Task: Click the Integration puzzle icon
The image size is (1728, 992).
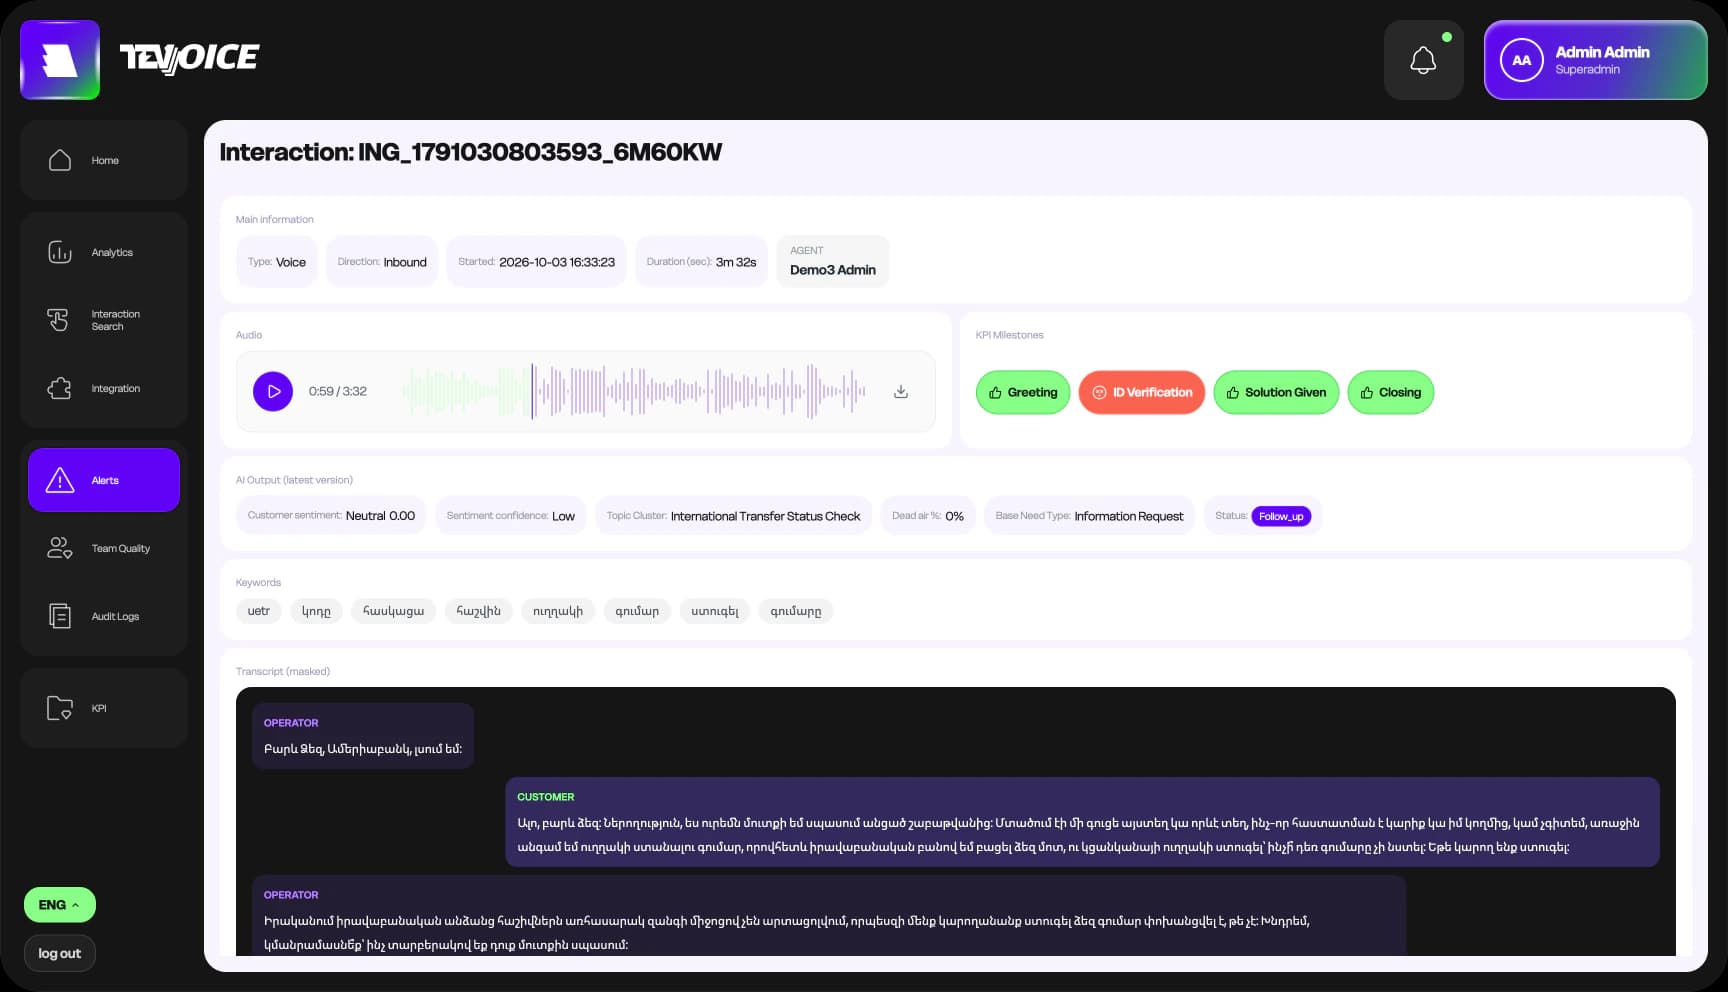Action: click(x=60, y=388)
